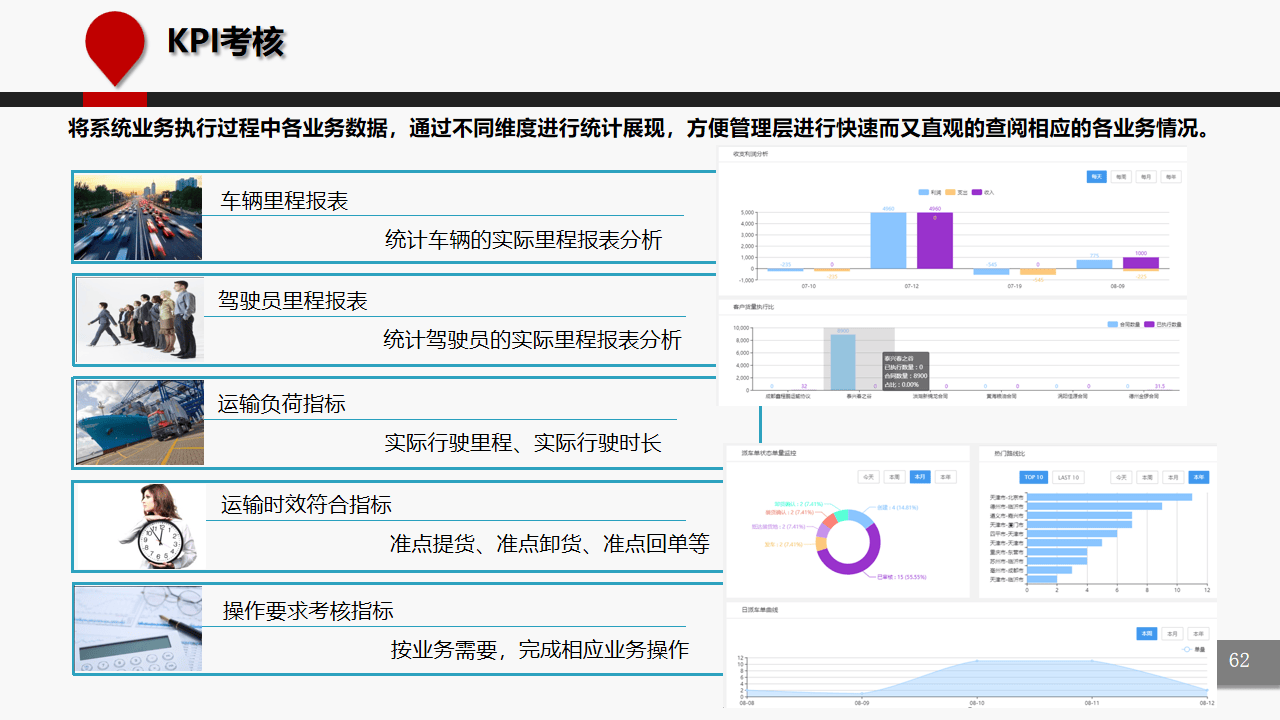Viewport: 1280px width, 720px height.
Task: Click the text 按业务需要,完成相应业务操作
Action: (540, 650)
